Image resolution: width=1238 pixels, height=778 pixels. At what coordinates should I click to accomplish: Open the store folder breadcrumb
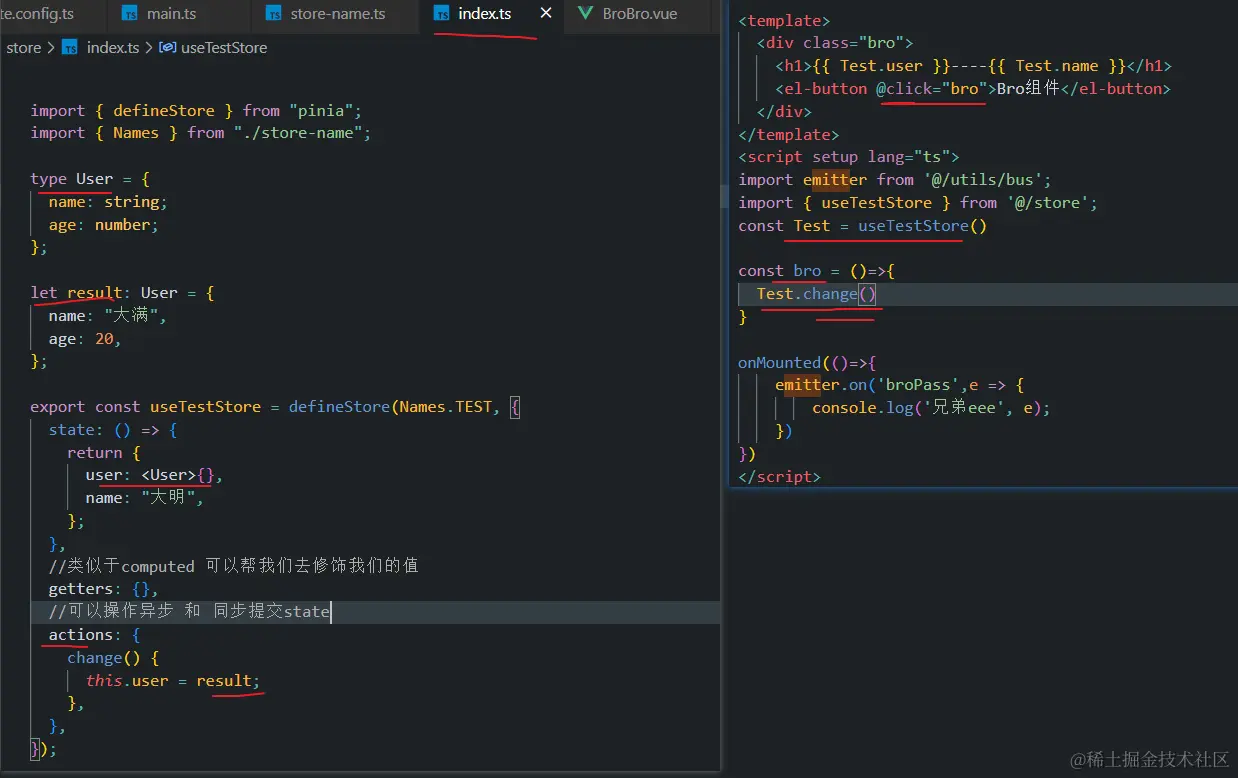[x=24, y=47]
